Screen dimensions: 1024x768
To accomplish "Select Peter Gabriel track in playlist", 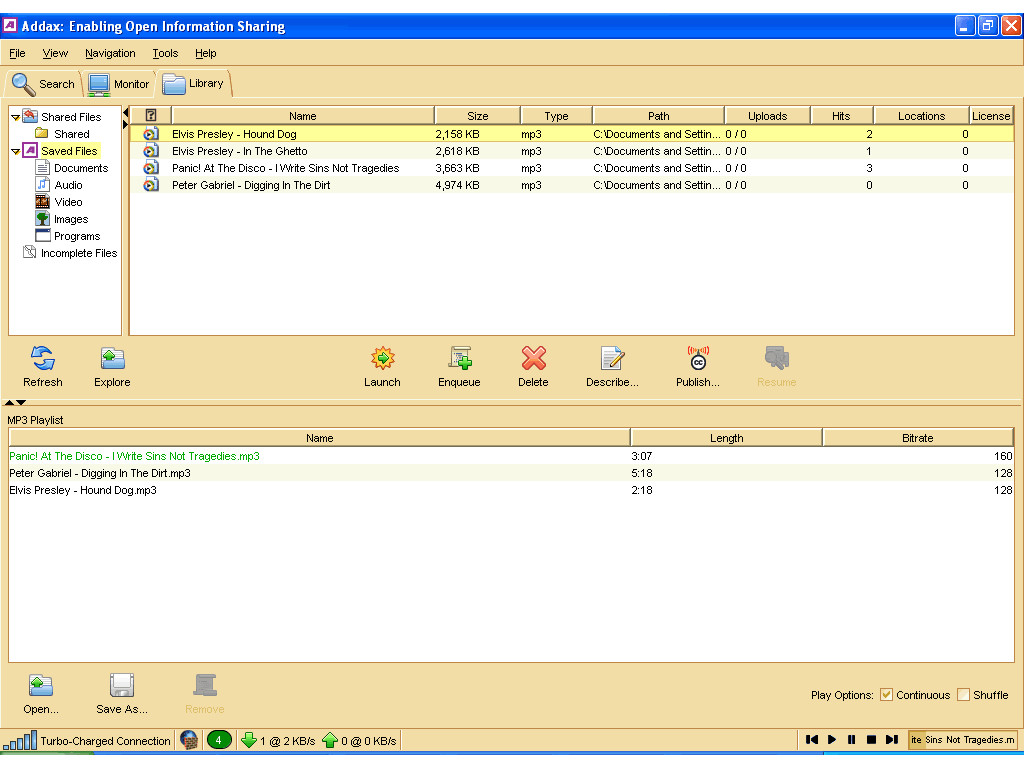I will pyautogui.click(x=100, y=473).
